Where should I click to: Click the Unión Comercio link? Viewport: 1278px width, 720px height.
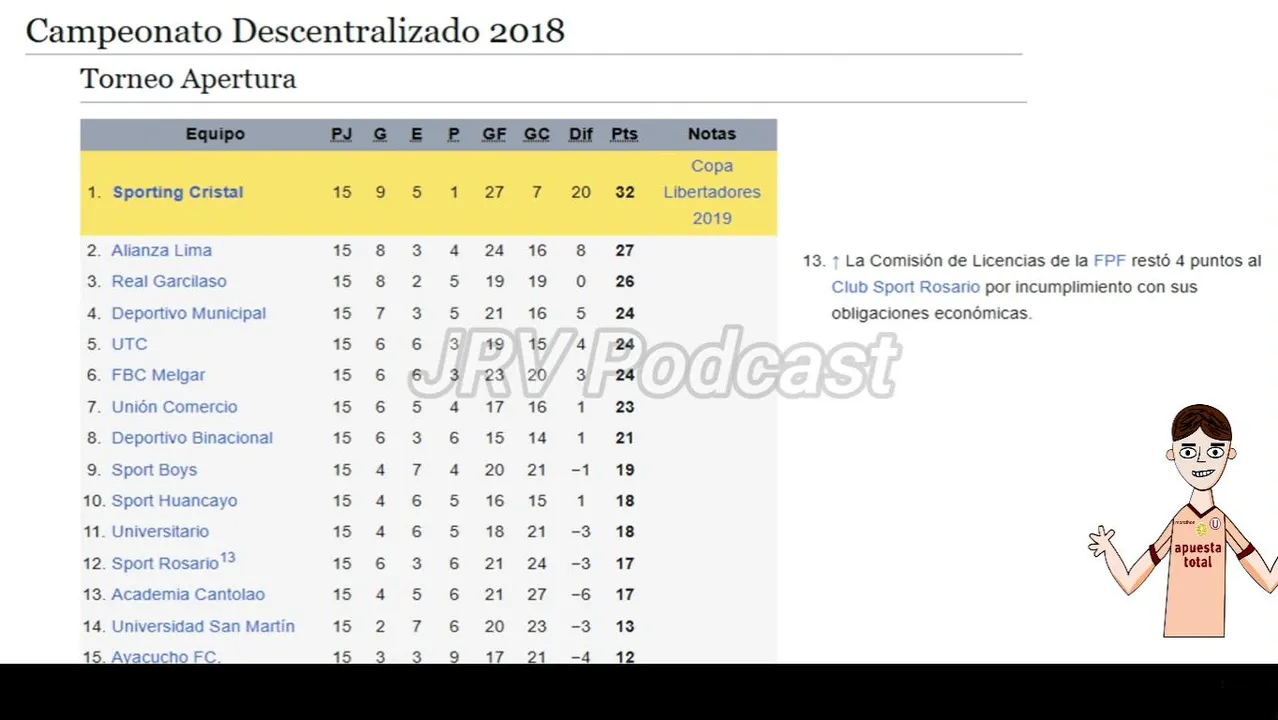pos(174,407)
